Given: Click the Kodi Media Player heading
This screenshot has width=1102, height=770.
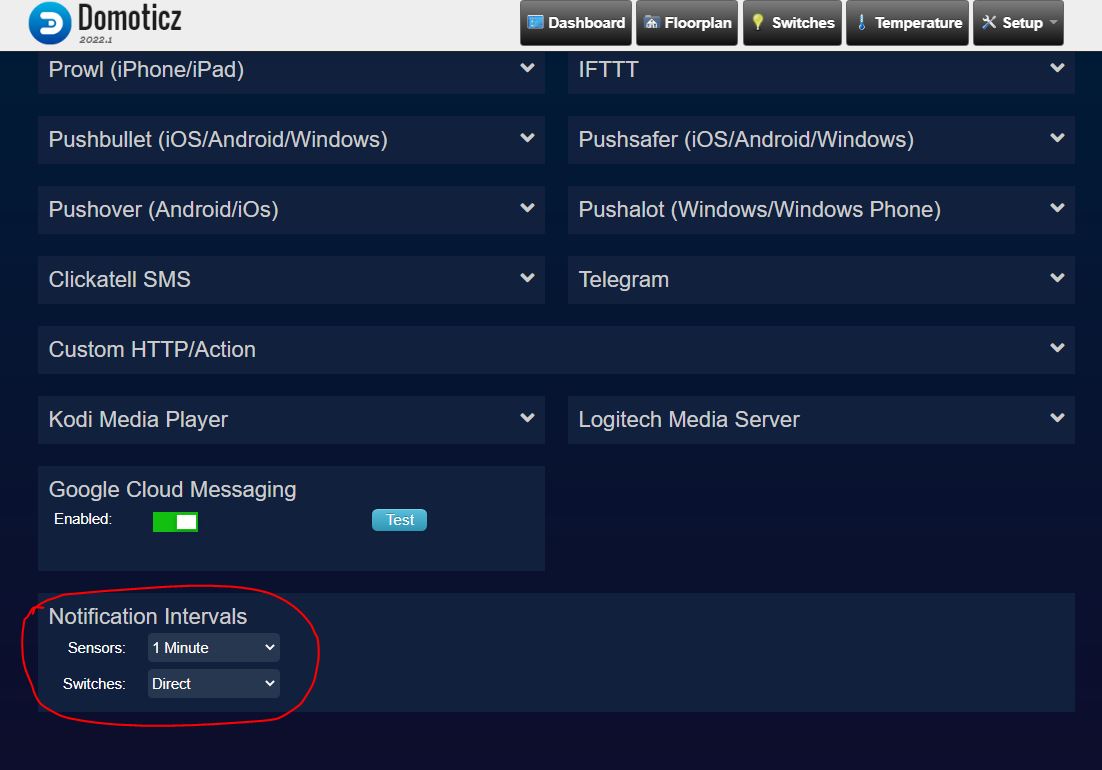Looking at the screenshot, I should 138,419.
